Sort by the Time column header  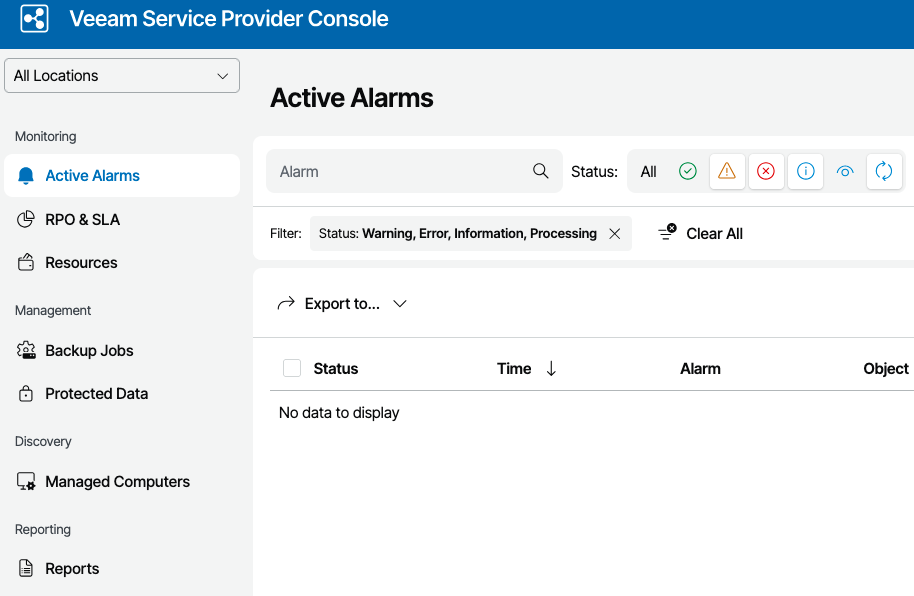(x=514, y=369)
